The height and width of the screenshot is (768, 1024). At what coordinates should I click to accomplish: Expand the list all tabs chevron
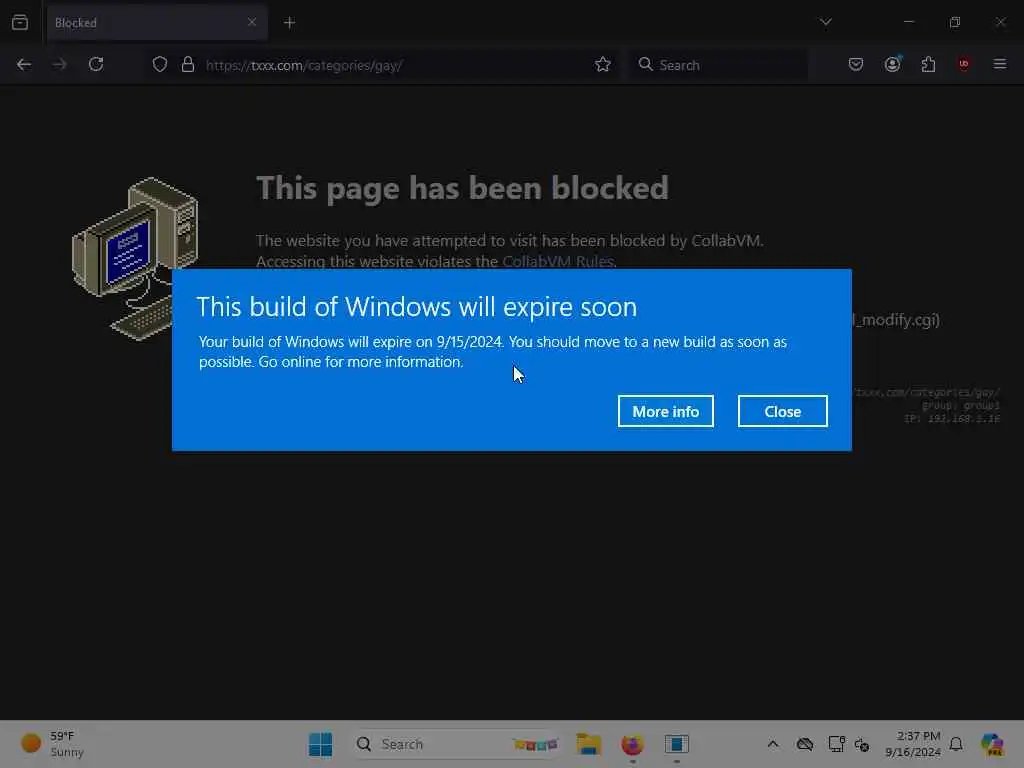(825, 22)
